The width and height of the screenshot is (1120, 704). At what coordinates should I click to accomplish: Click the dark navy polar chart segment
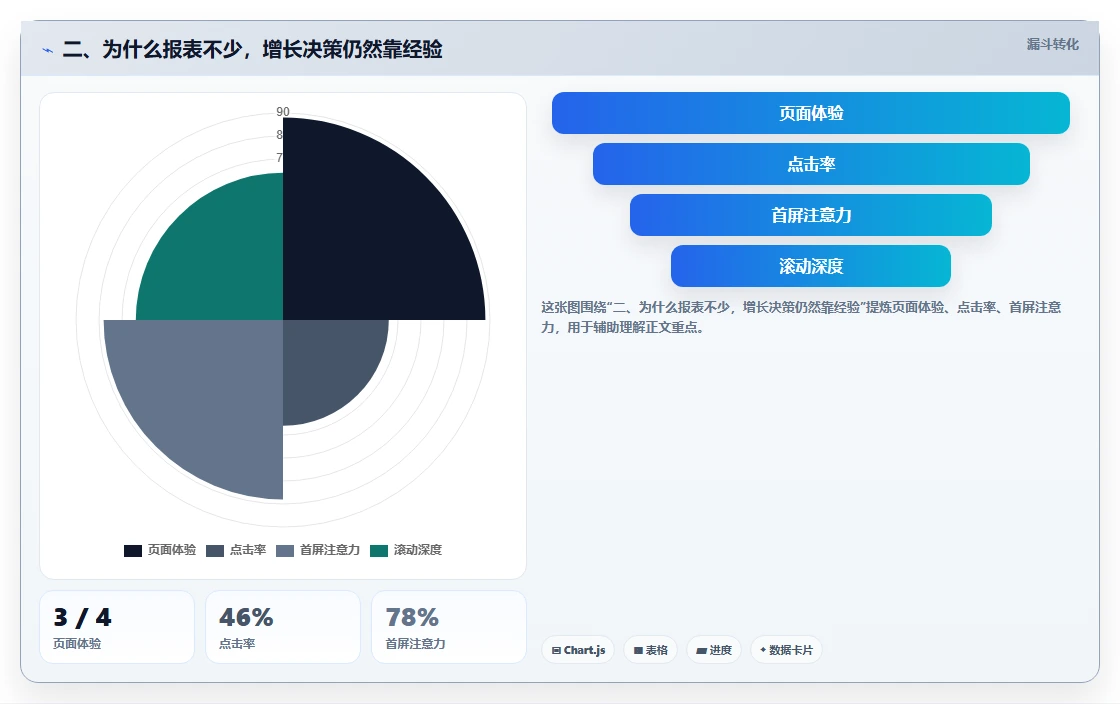(x=371, y=236)
